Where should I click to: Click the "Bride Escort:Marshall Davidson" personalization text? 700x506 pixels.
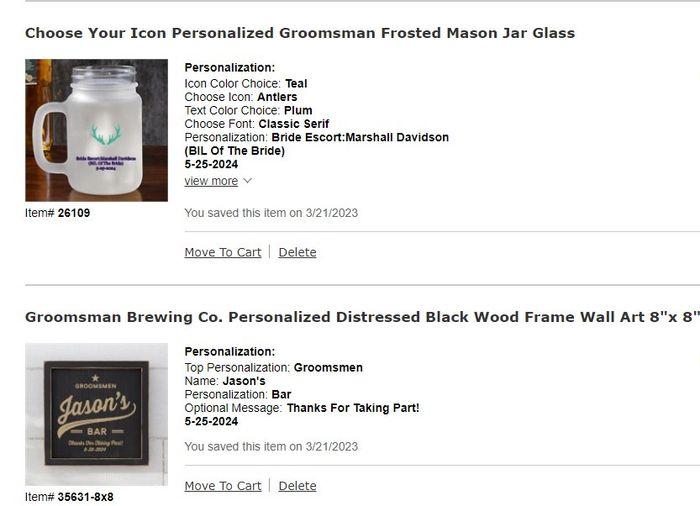pos(360,137)
